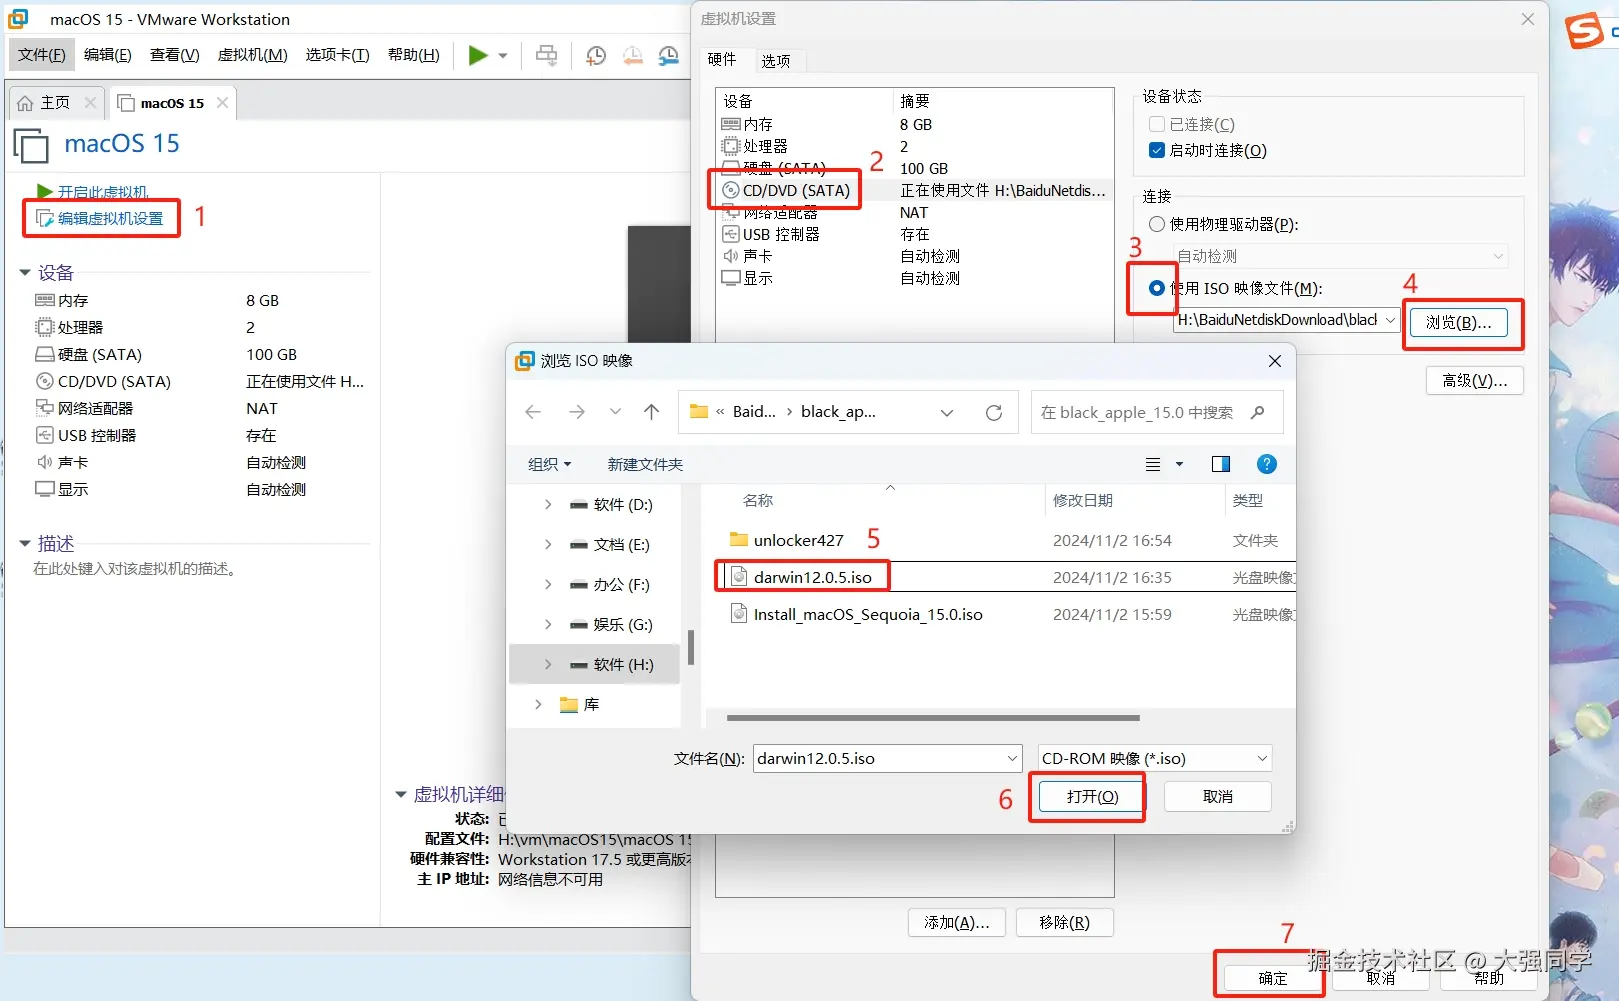Viewport: 1619px width, 1001px height.
Task: Collapse the 设备 section in VMware window
Action: 25,273
